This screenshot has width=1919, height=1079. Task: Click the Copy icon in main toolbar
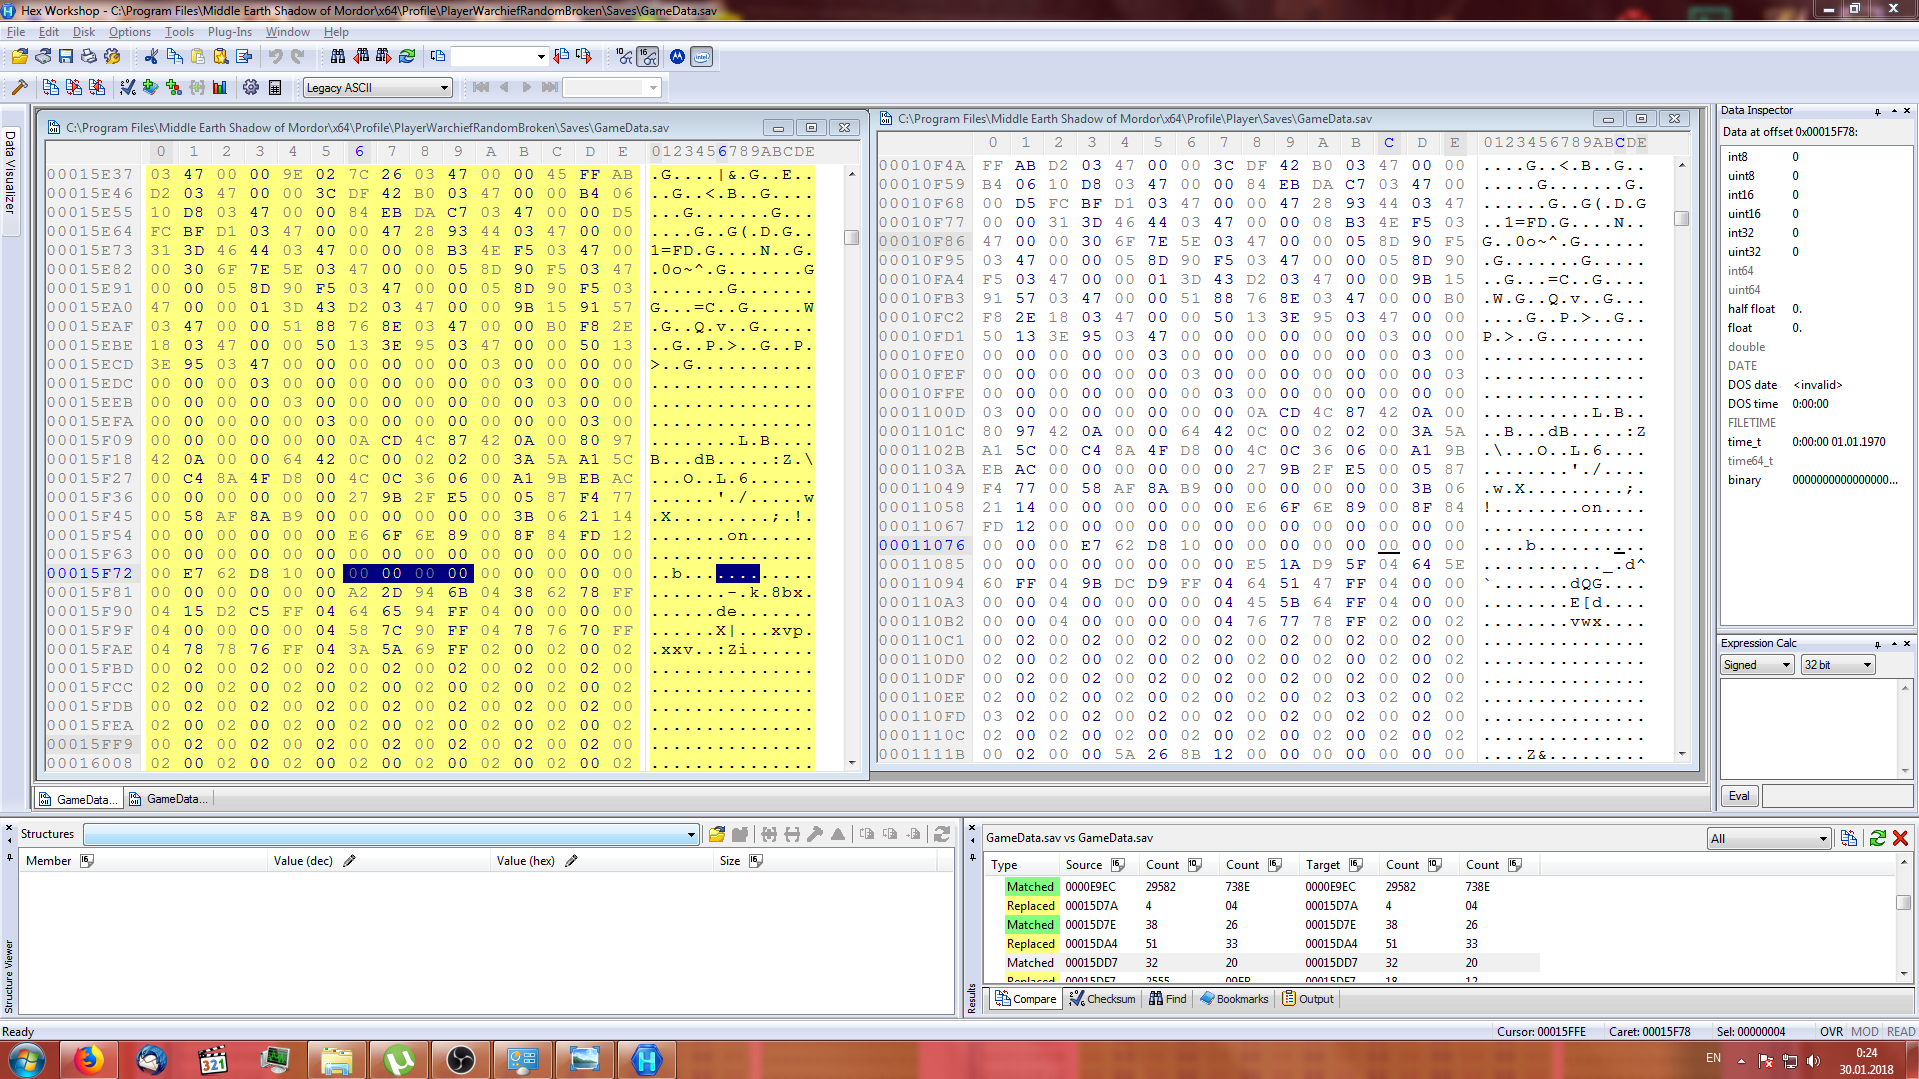coord(174,57)
